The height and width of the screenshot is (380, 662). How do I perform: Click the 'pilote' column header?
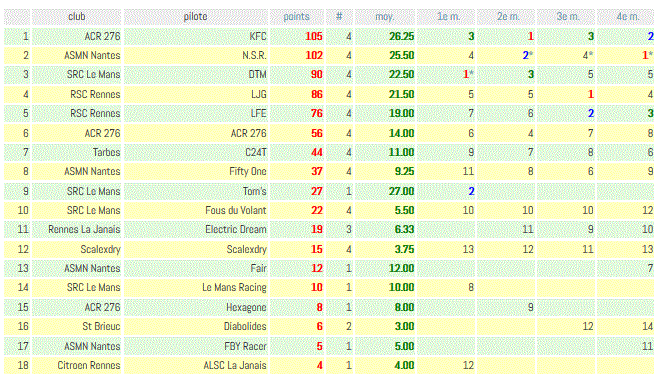coord(195,17)
